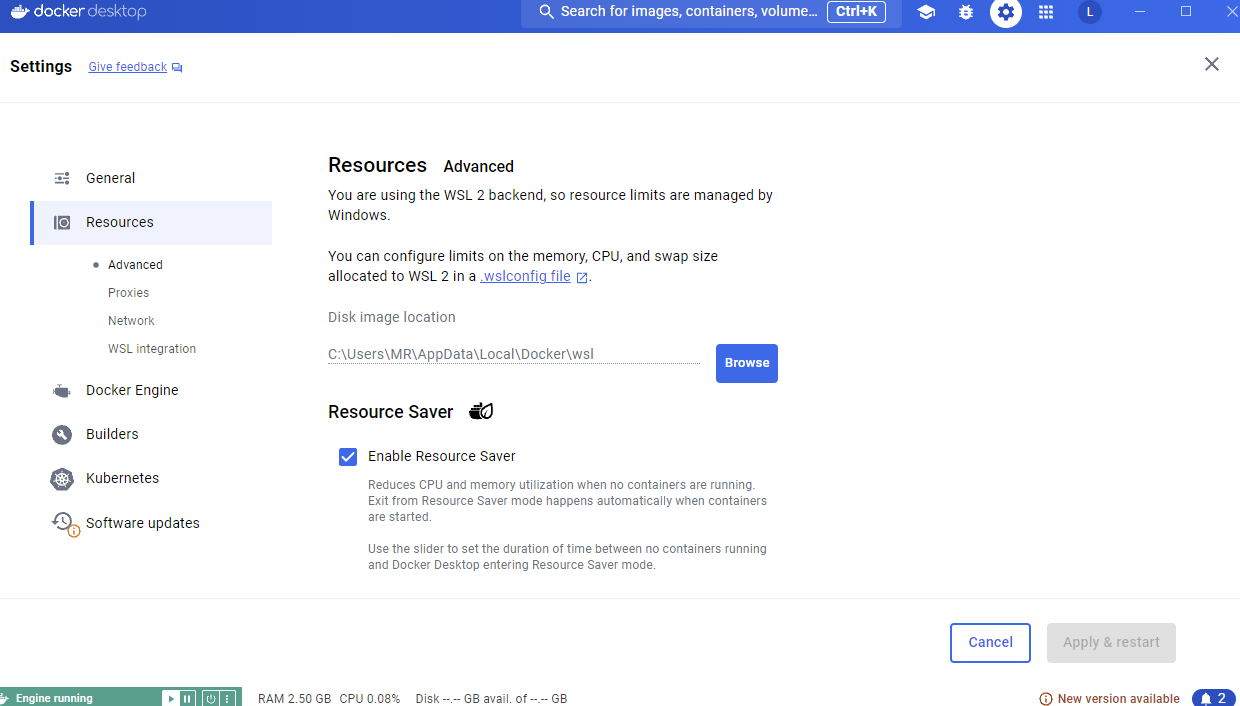Click the Disk available status text
The width and height of the screenshot is (1240, 706).
point(491,699)
